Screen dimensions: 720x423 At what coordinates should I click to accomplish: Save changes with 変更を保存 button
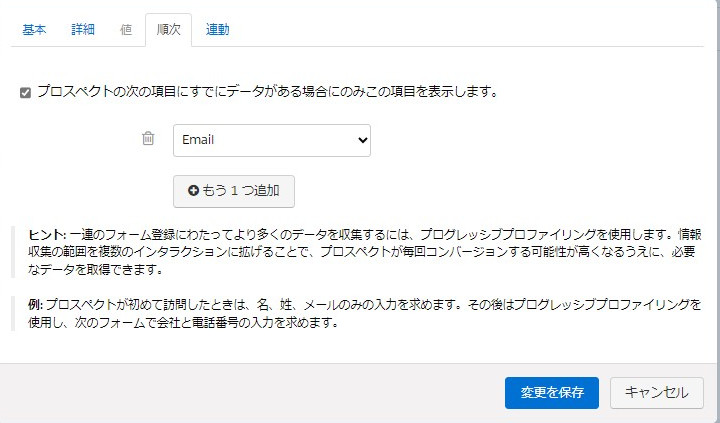(551, 393)
